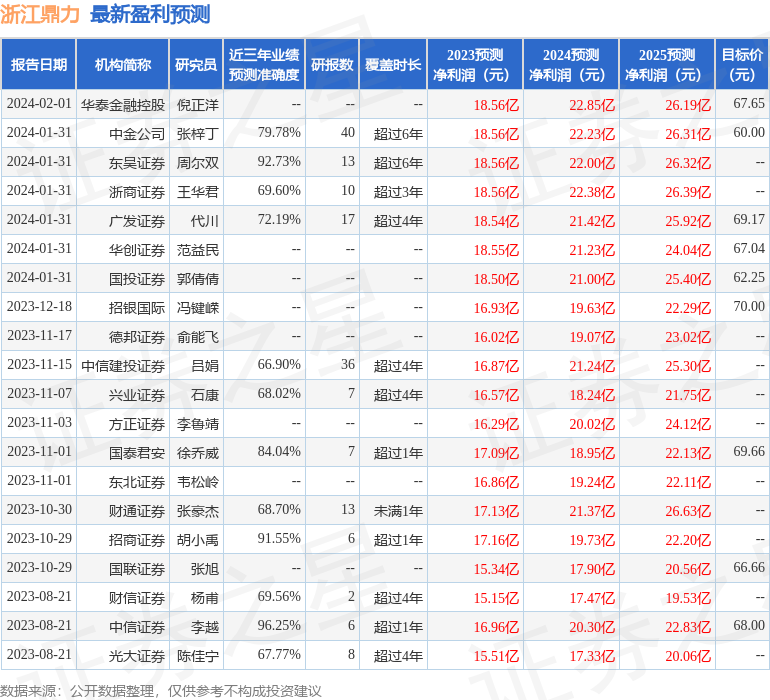The image size is (770, 700).
Task: Click target price 62.25
Action: 748,278
